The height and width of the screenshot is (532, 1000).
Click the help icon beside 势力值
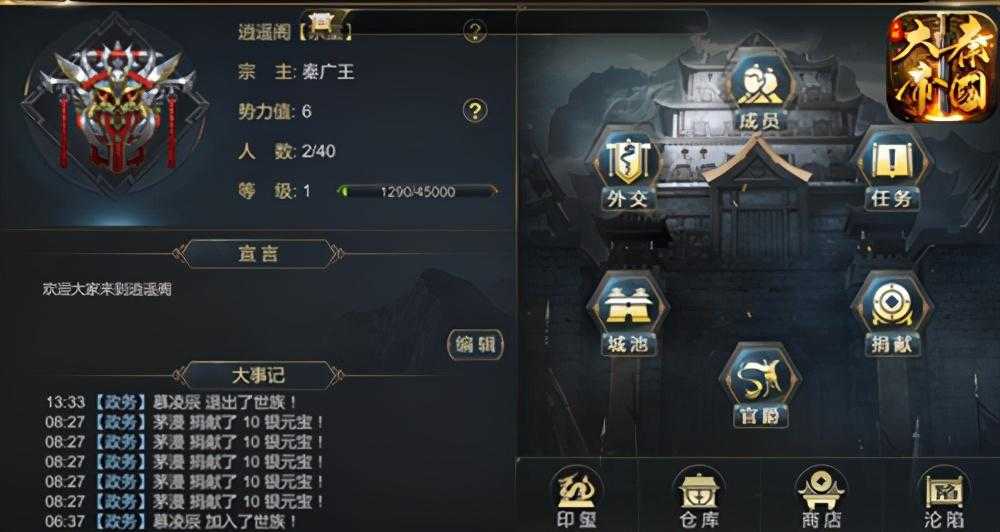pos(474,111)
